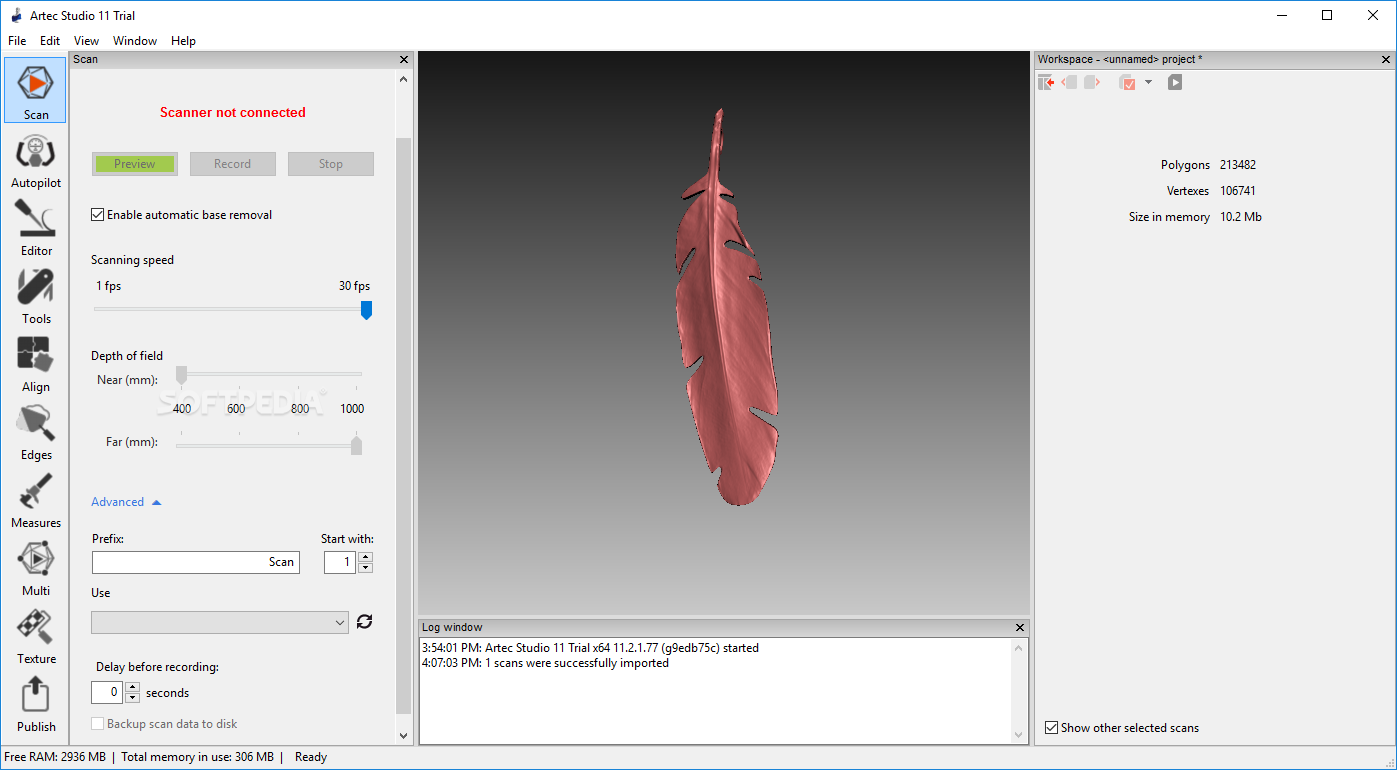
Task: Collapse the Advanced section
Action: click(126, 502)
